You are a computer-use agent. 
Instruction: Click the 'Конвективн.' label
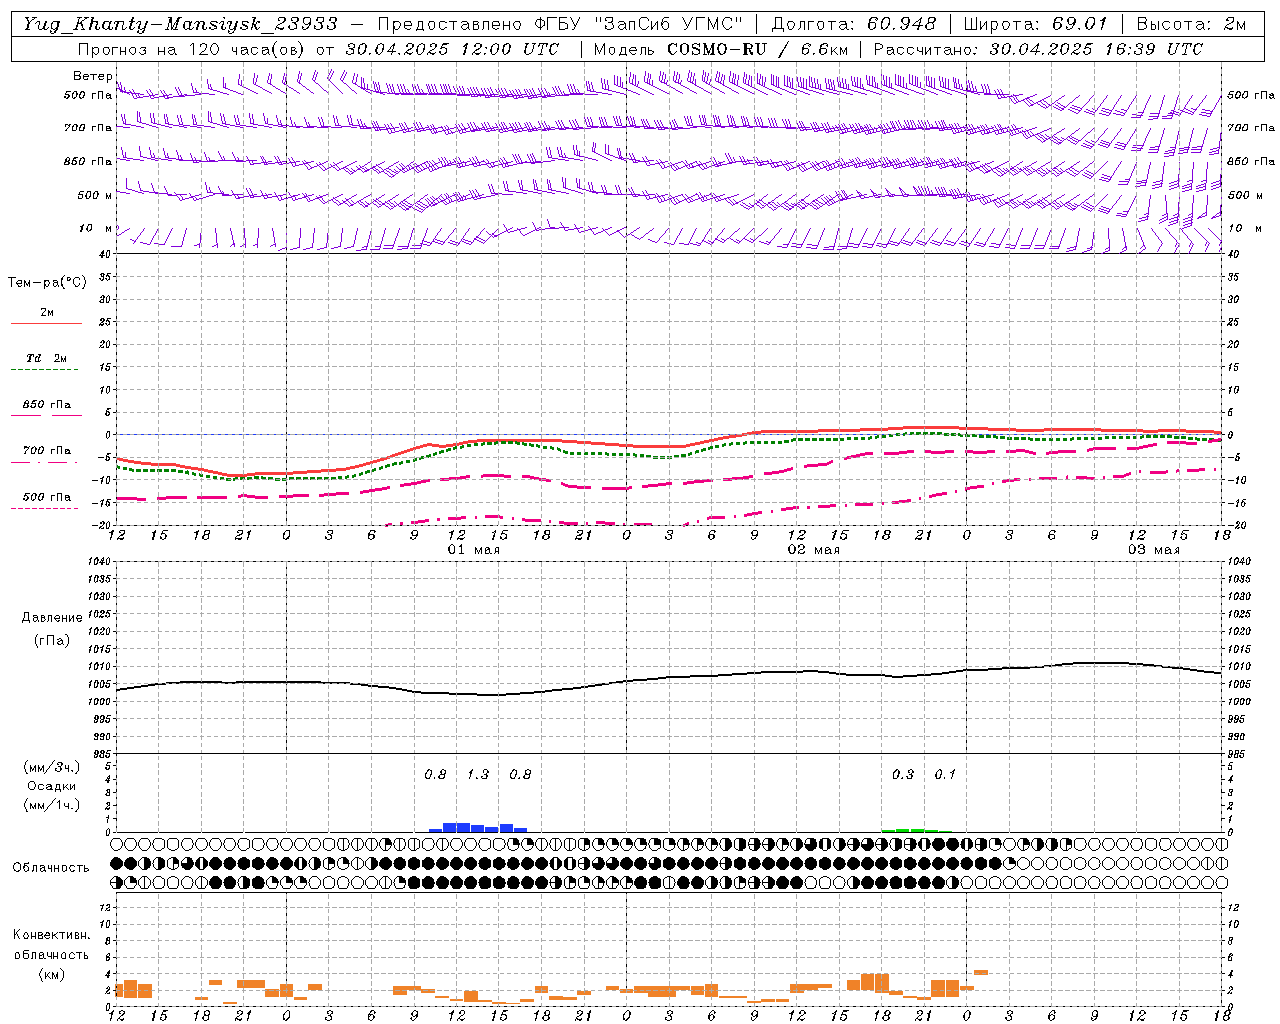coord(52,935)
